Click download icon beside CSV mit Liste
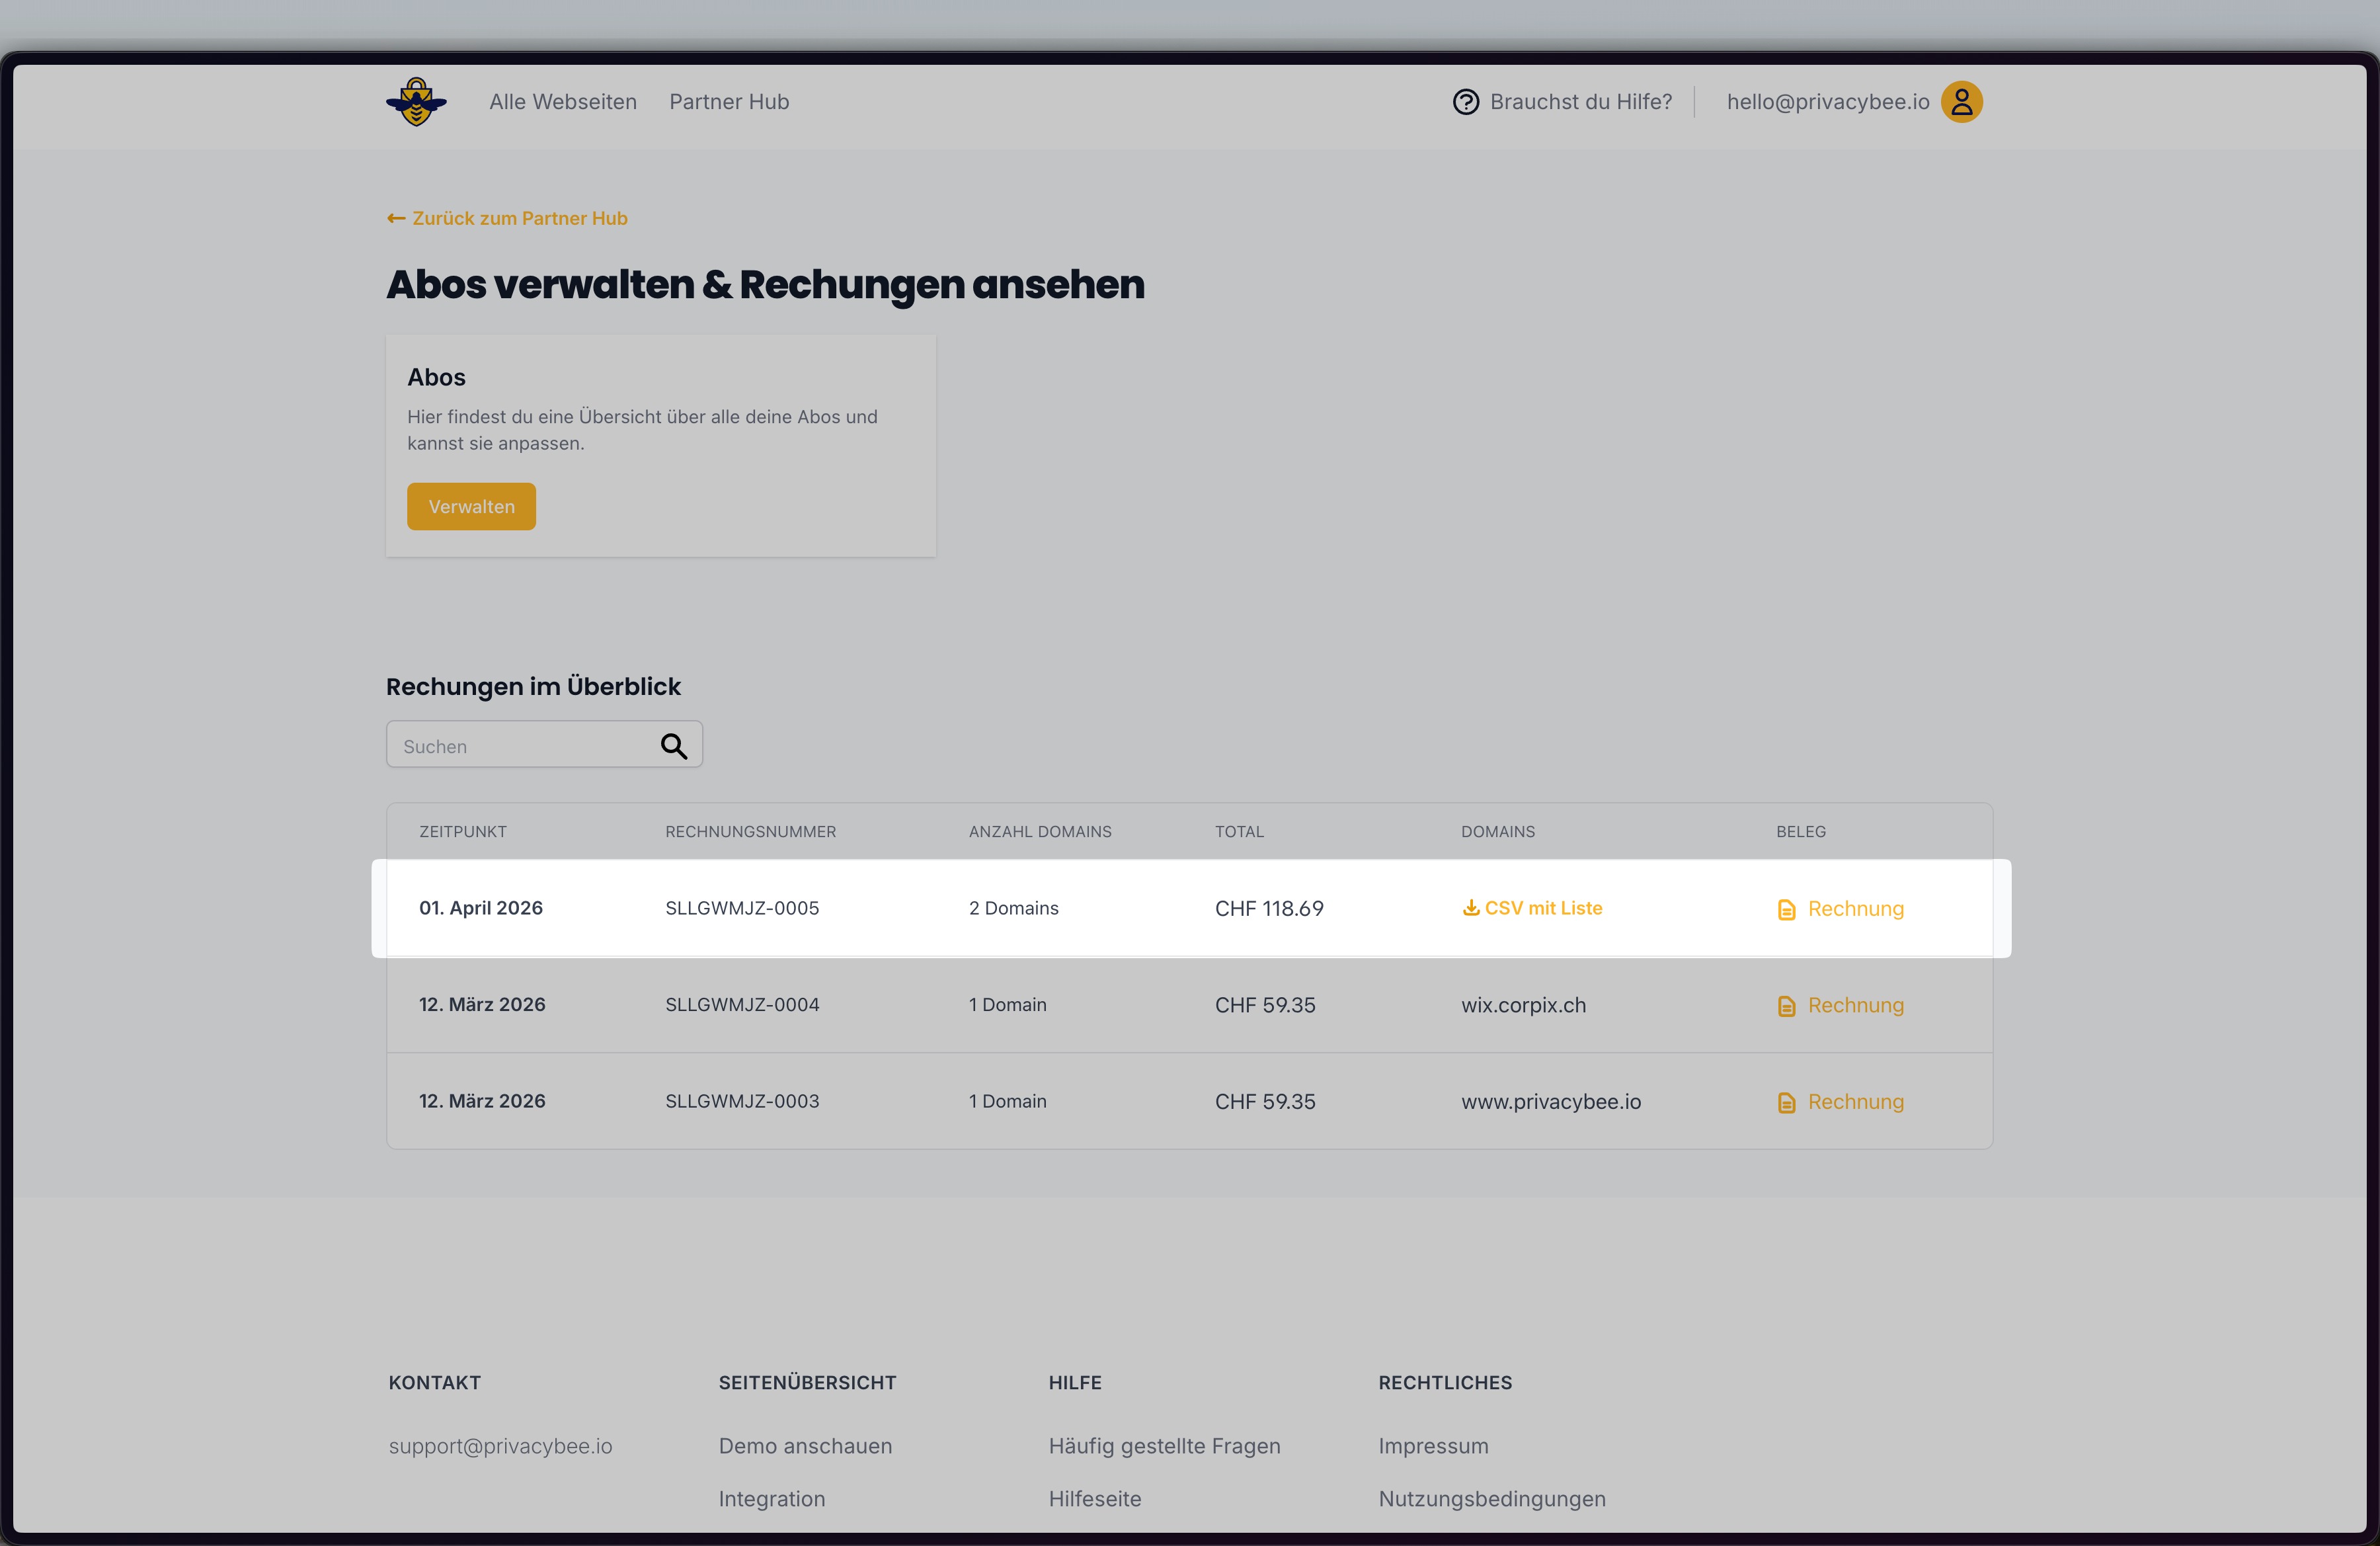Image resolution: width=2380 pixels, height=1546 pixels. (x=1470, y=908)
